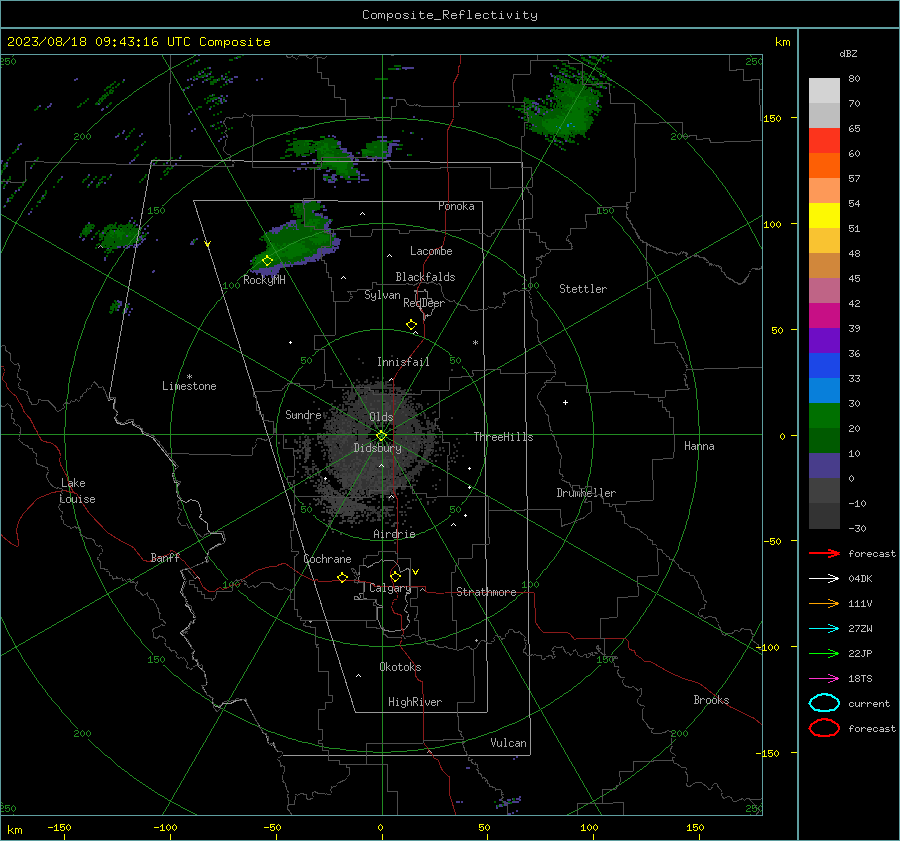Click the Sylvan town label
This screenshot has width=900, height=841.
point(382,295)
